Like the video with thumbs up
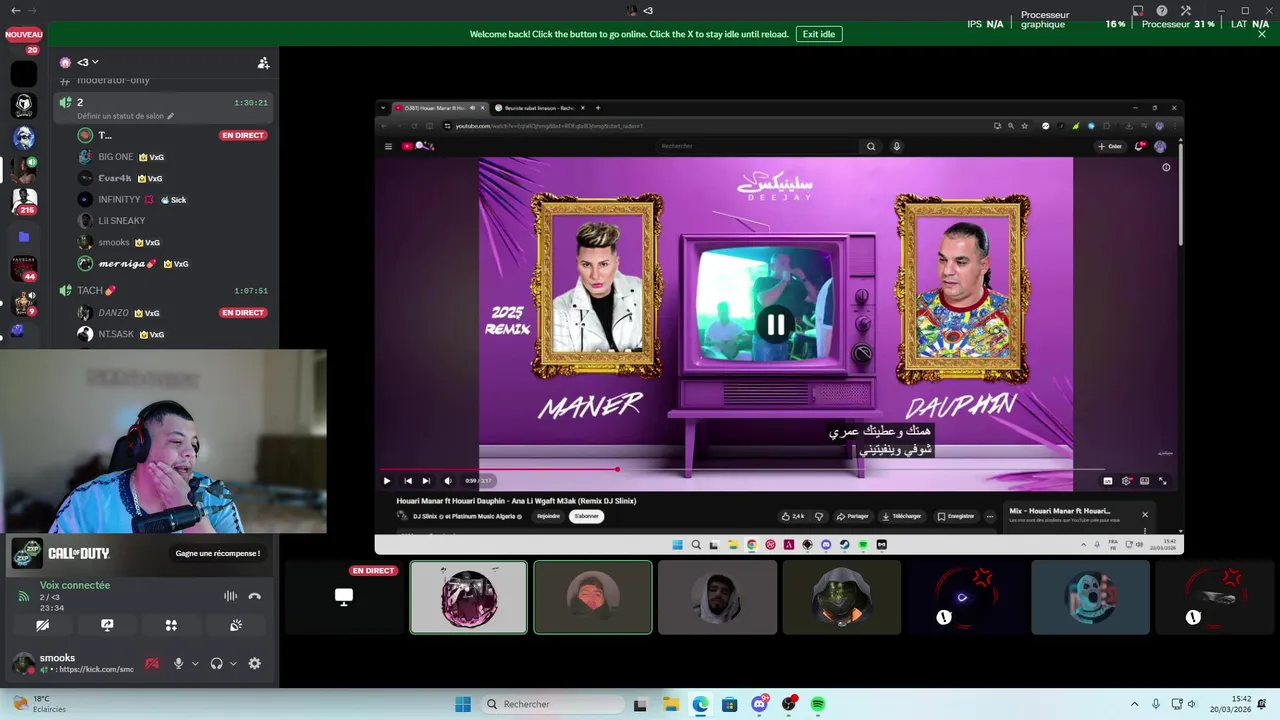The image size is (1280, 720). 792,516
